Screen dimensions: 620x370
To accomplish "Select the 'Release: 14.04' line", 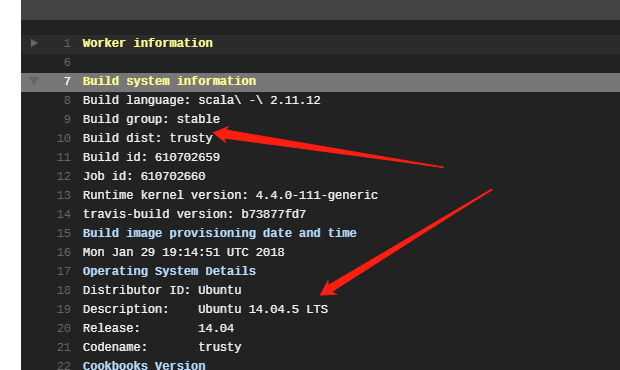I will click(158, 328).
